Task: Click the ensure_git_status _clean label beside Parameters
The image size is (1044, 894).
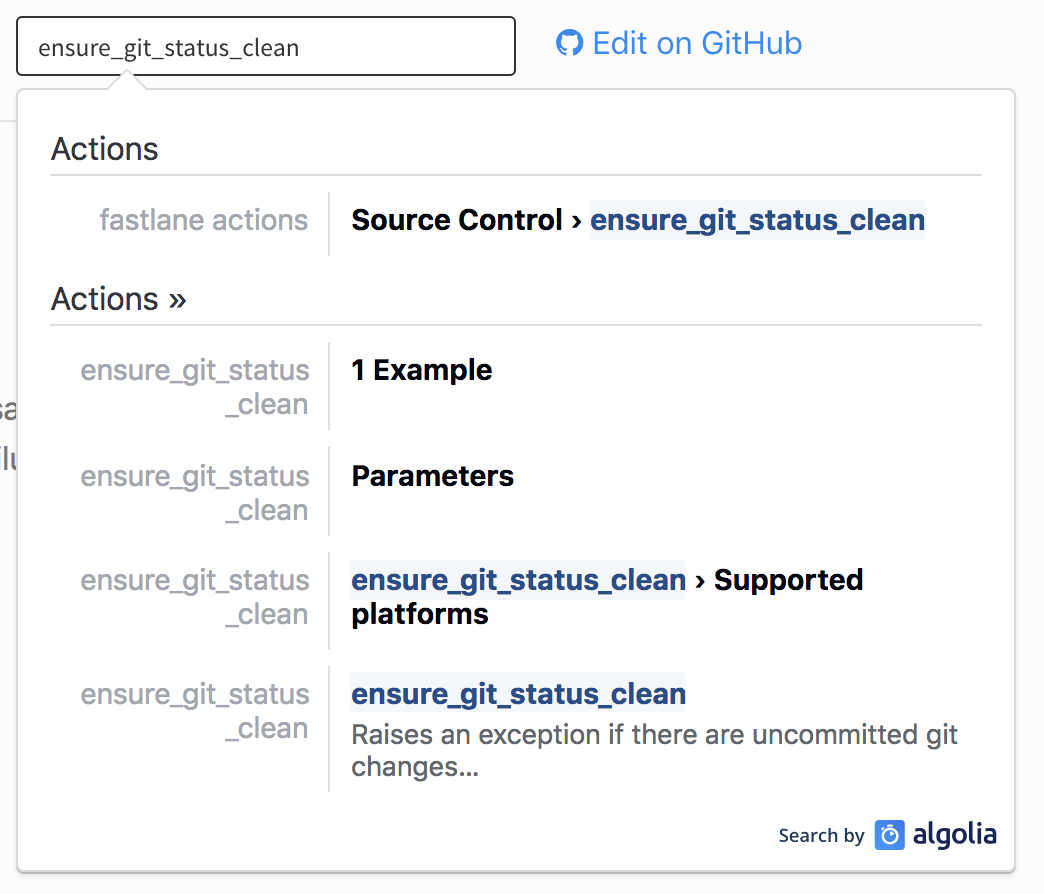Action: point(195,492)
